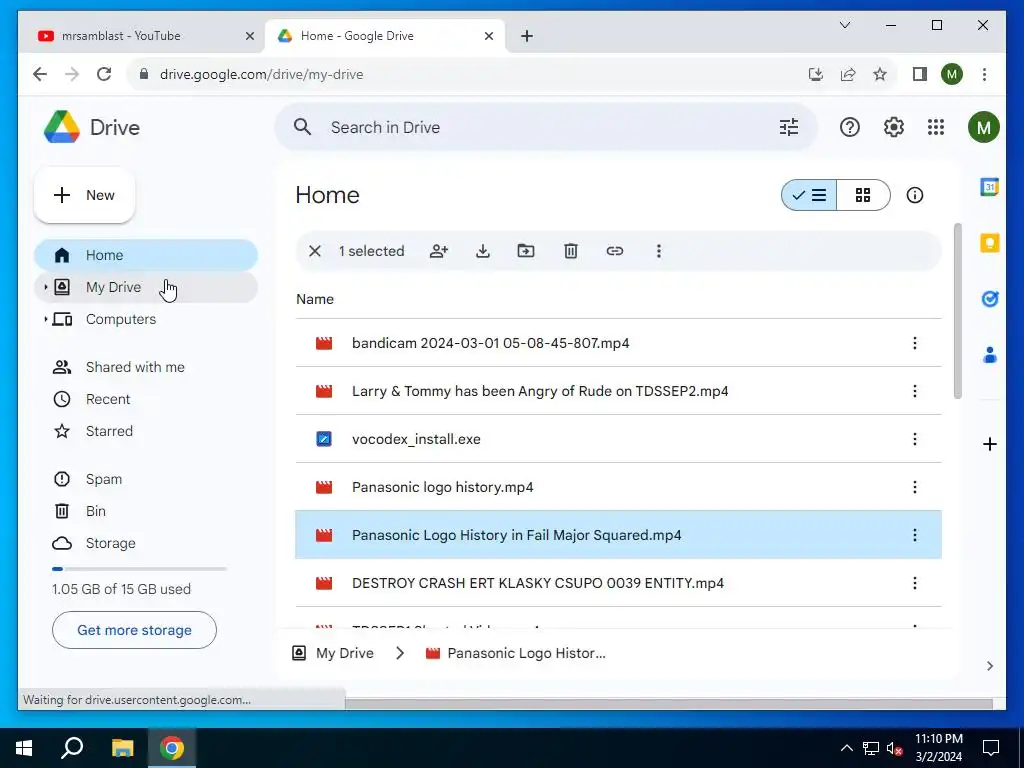Open Chrome tab search dropdown

844,25
